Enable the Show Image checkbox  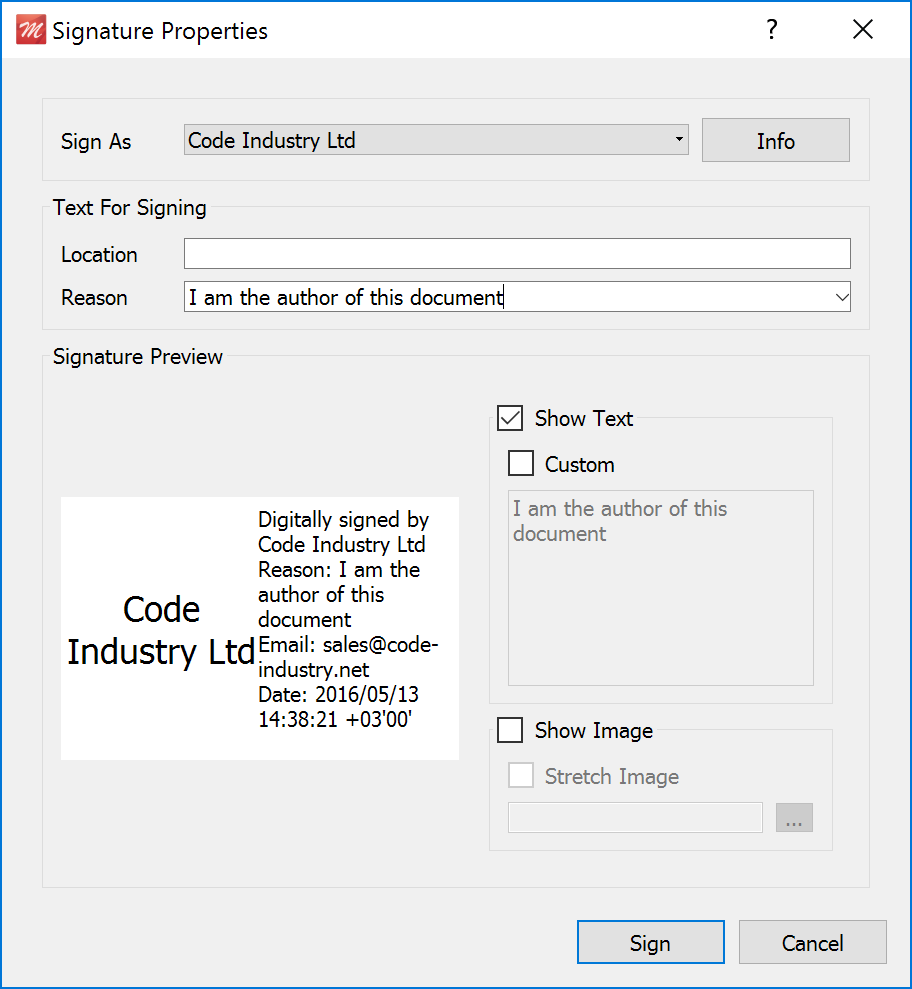pyautogui.click(x=510, y=731)
